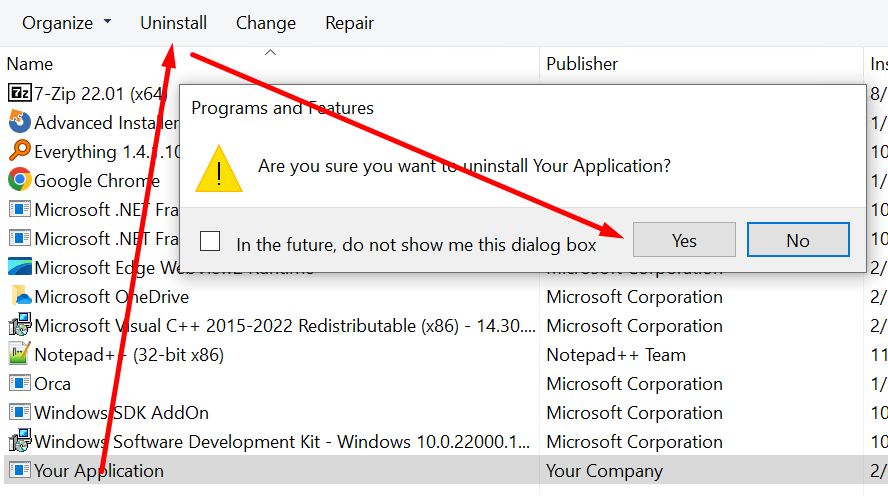Click the sort arrow above Name column

pyautogui.click(x=271, y=53)
